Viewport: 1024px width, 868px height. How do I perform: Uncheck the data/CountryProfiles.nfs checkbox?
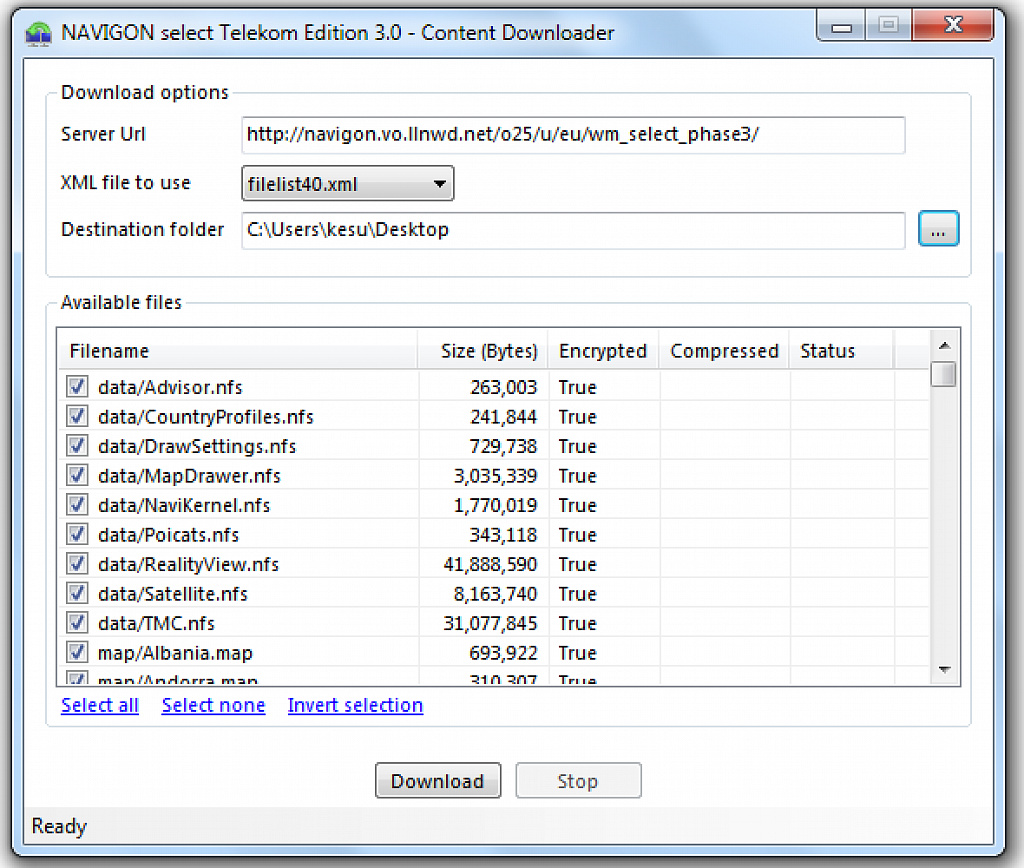[77, 416]
